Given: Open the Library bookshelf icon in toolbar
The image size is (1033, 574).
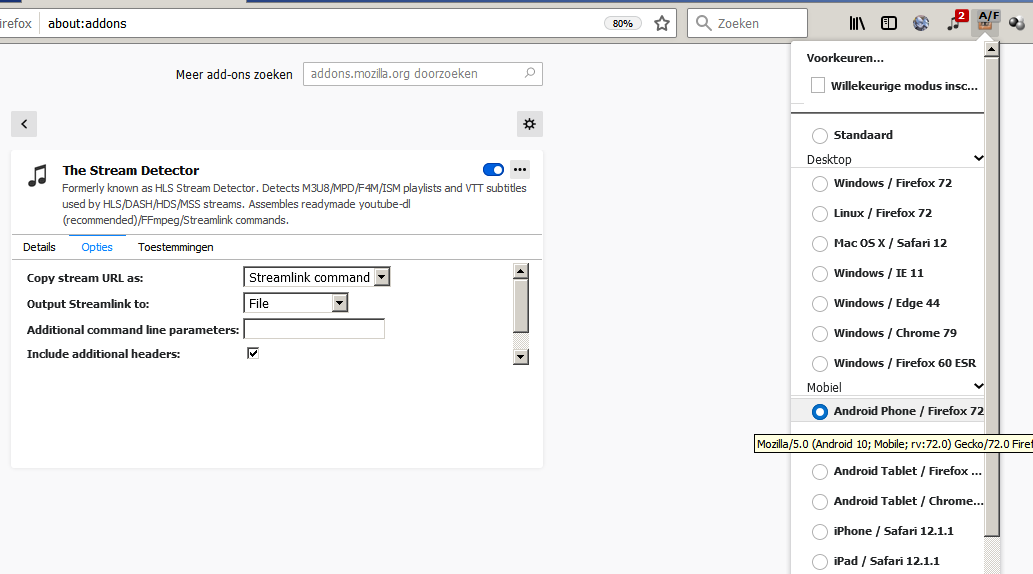Looking at the screenshot, I should point(856,24).
